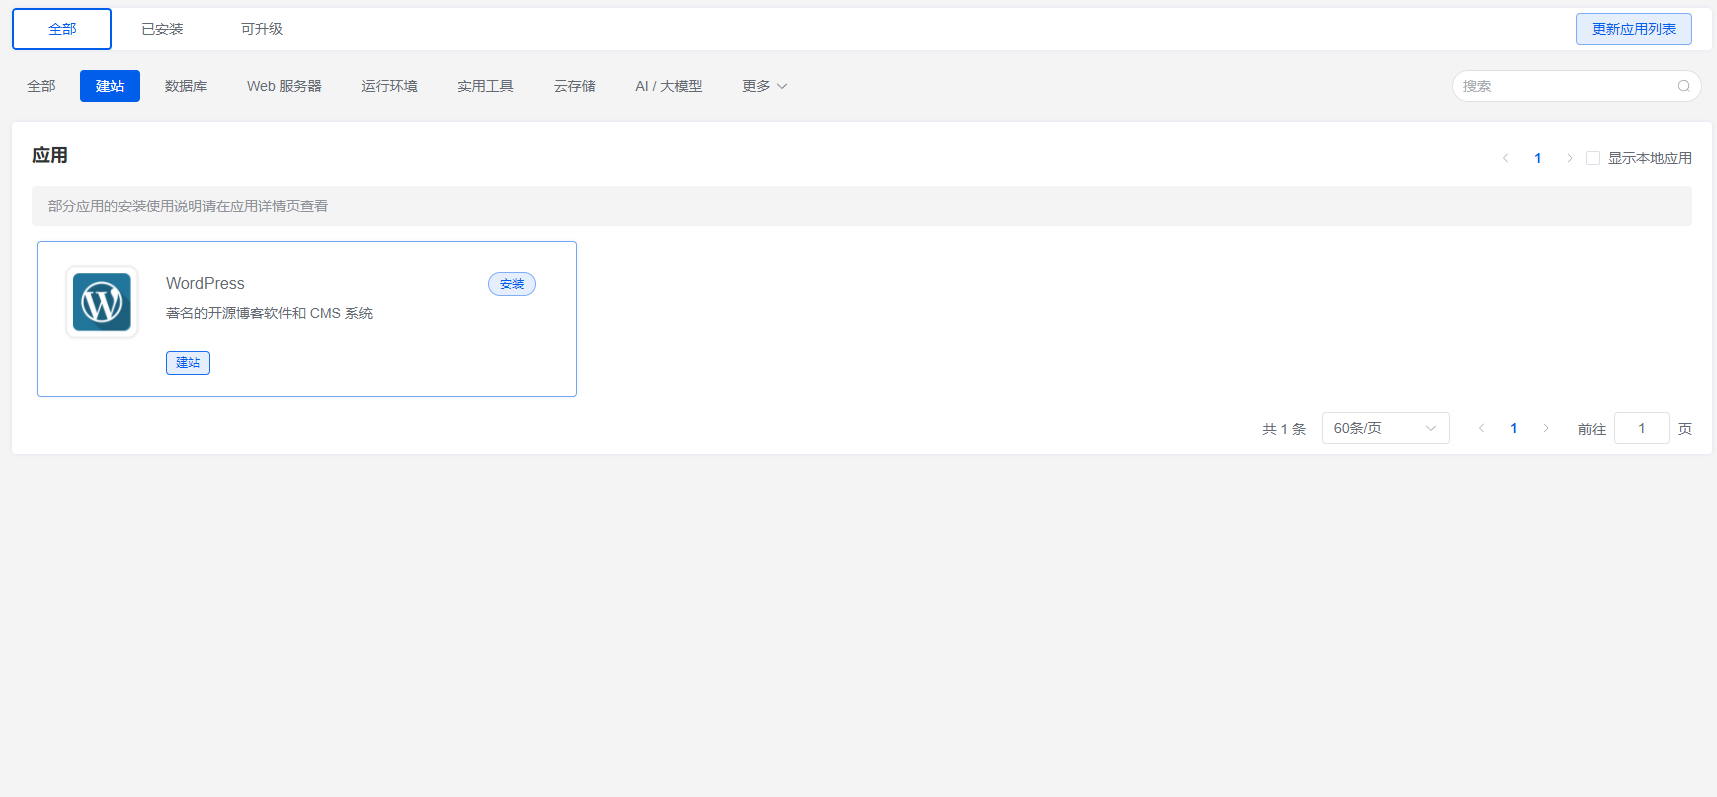
Task: Select the 数据库 category filter
Action: click(186, 86)
